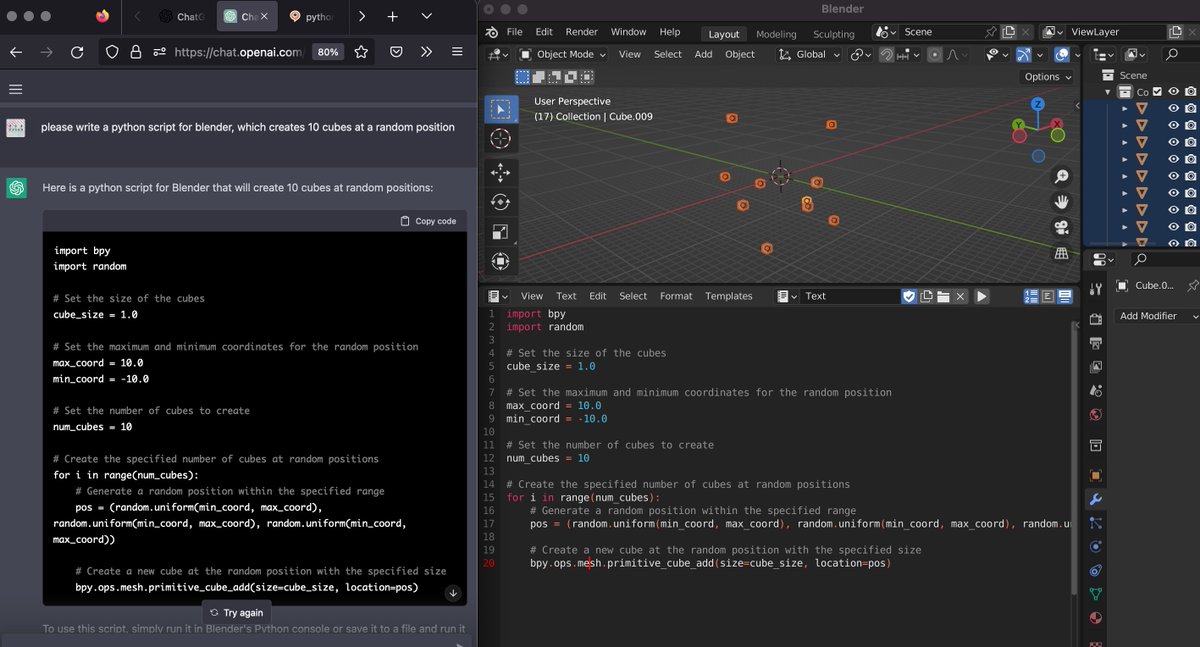Open the Modifiers wrench properties tab
Viewport: 1200px width, 647px height.
[1096, 499]
